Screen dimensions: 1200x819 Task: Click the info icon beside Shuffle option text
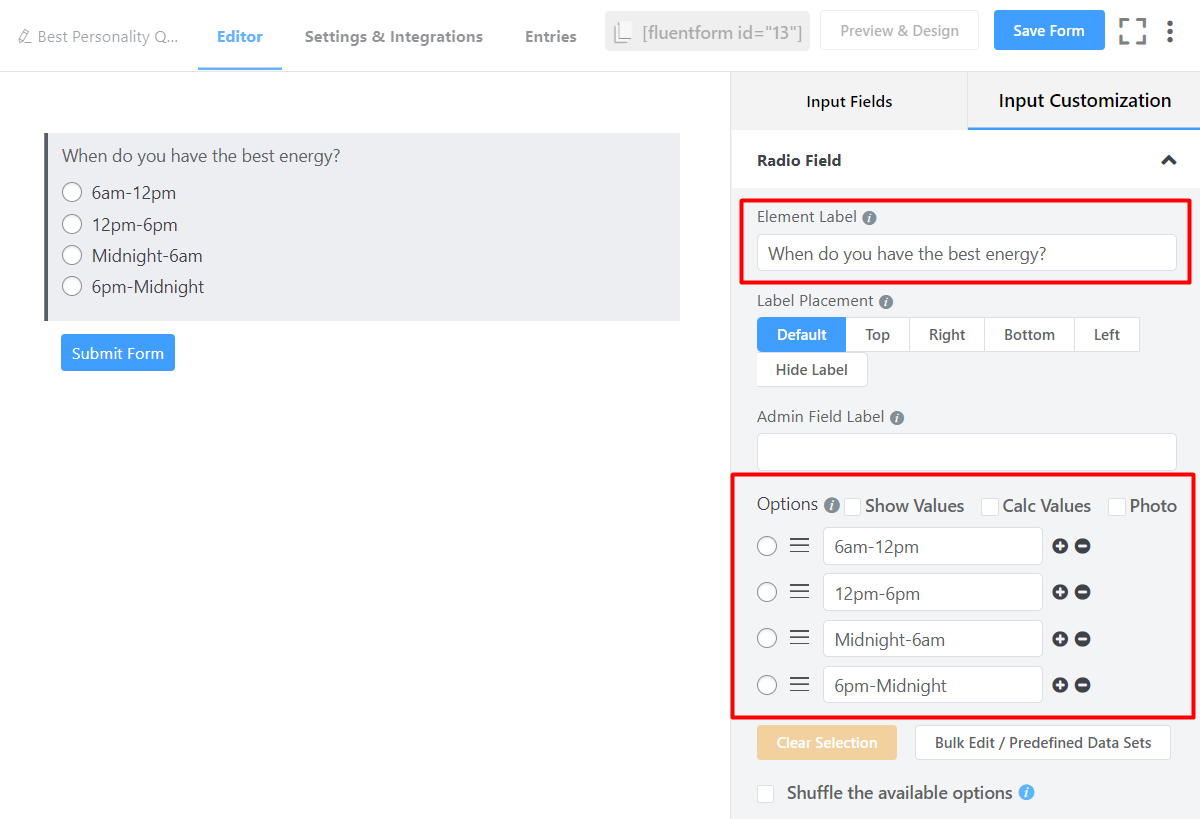[x=1027, y=791]
